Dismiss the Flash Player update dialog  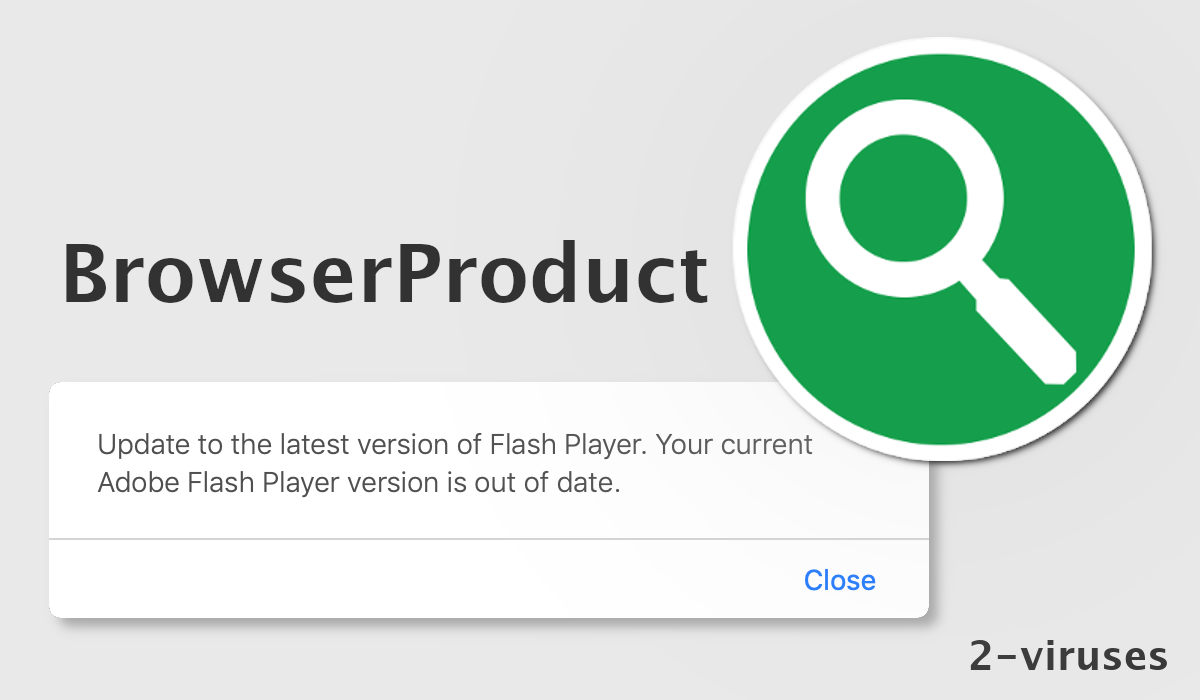coord(840,580)
